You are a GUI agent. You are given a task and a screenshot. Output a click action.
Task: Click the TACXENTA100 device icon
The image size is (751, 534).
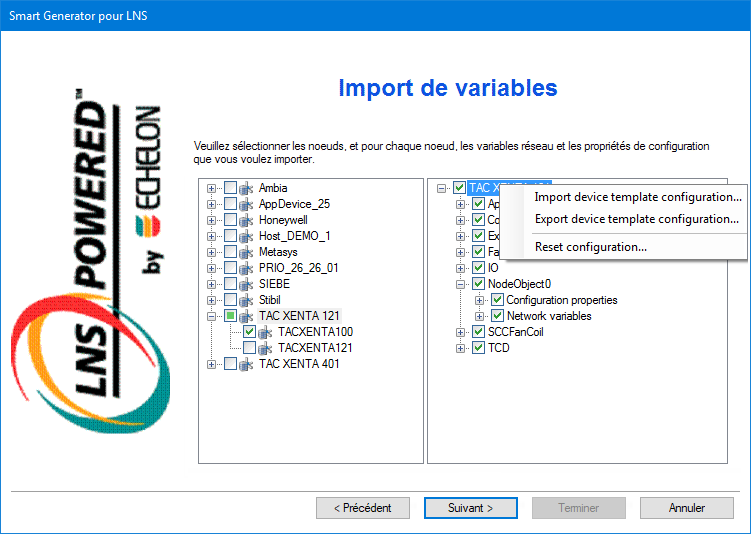[x=265, y=332]
